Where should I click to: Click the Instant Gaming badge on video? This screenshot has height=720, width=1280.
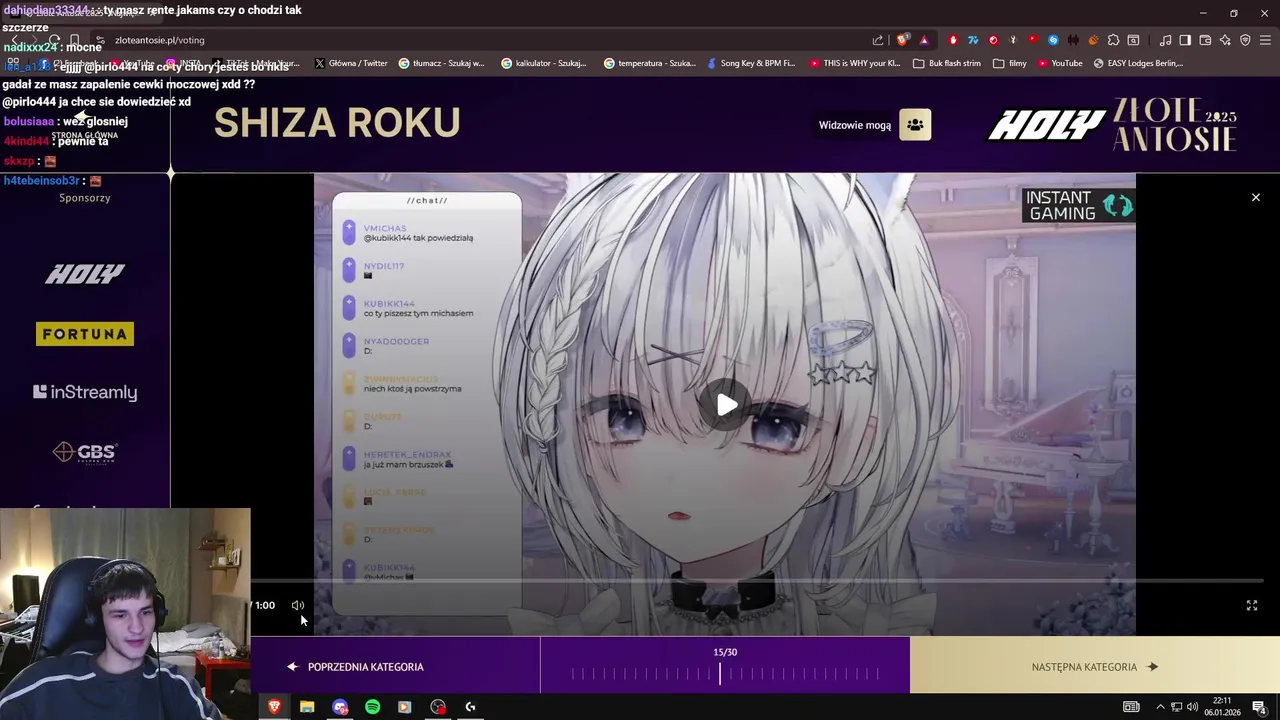tap(1078, 205)
